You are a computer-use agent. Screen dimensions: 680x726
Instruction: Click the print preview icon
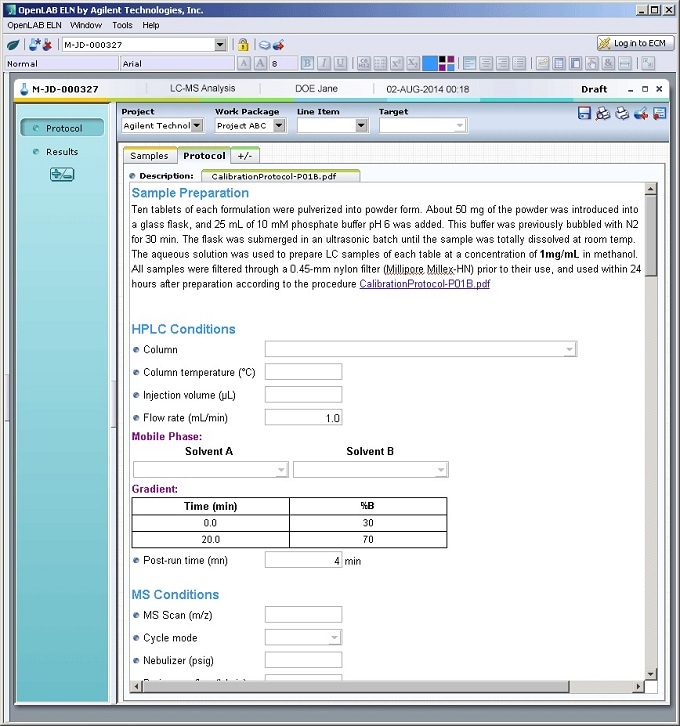pos(603,114)
